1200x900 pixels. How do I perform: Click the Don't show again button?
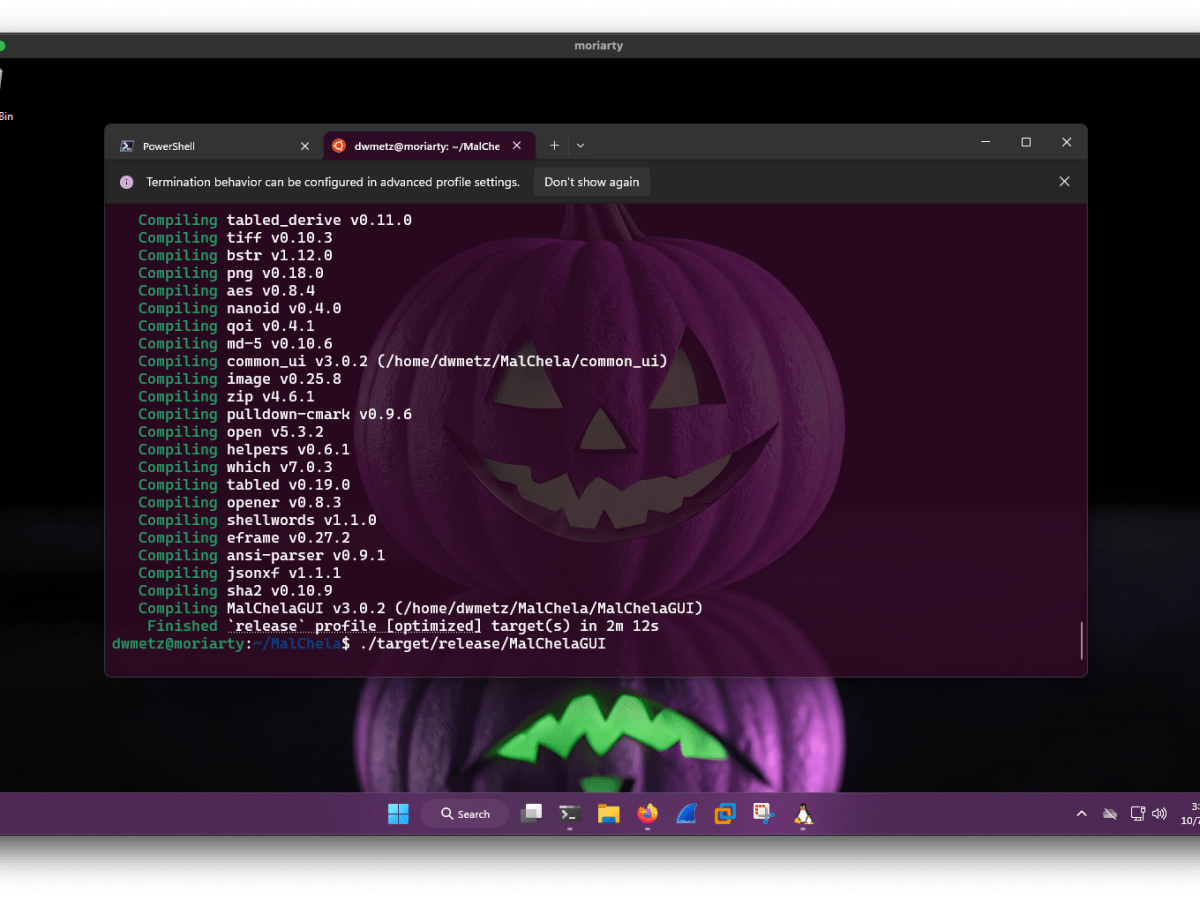592,182
